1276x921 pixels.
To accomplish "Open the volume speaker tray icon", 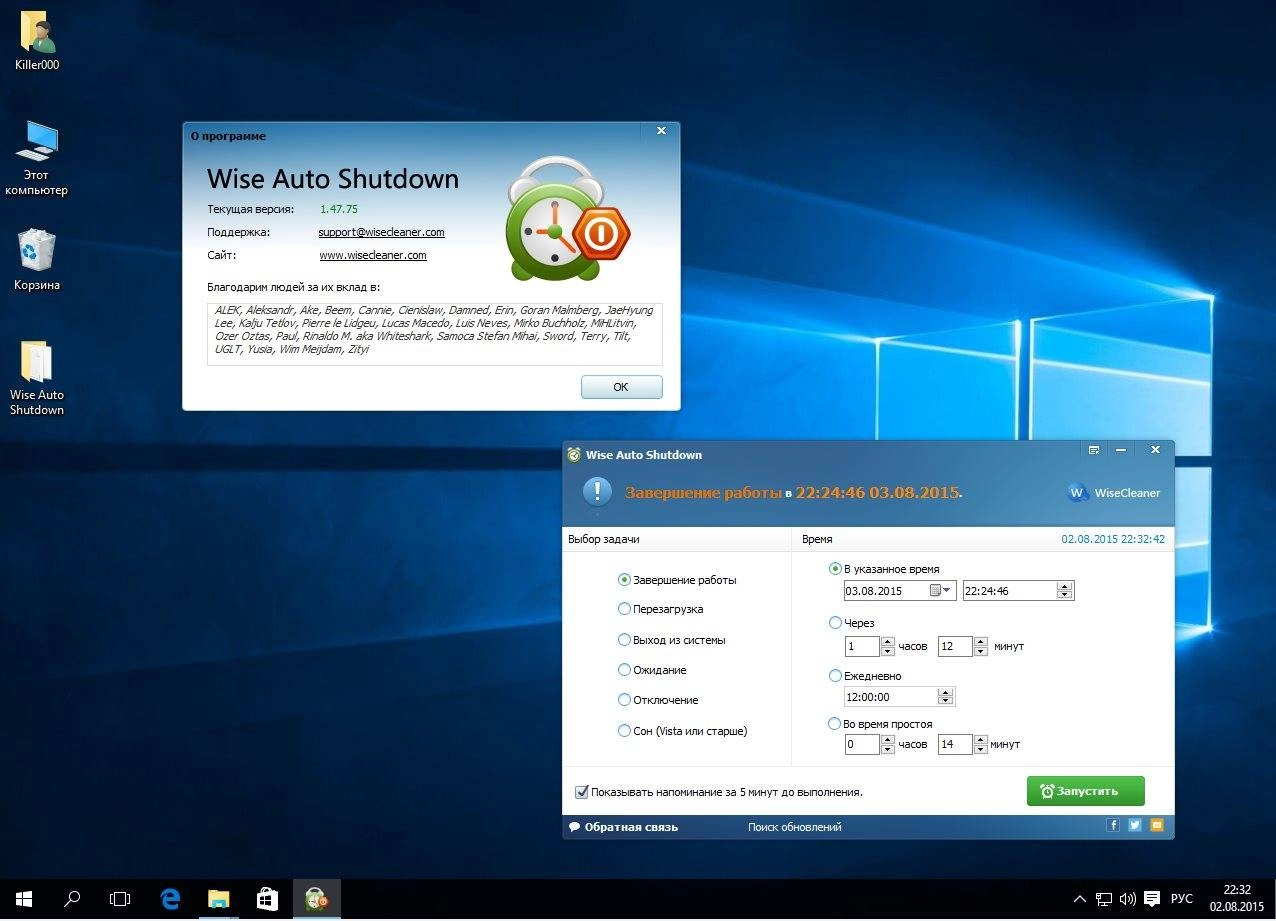I will pos(1128,899).
